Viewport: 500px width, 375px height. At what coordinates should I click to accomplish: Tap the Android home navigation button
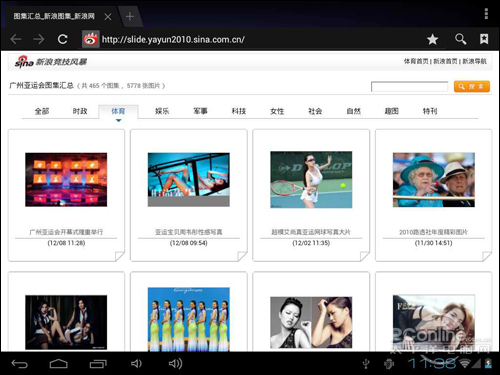[59, 364]
